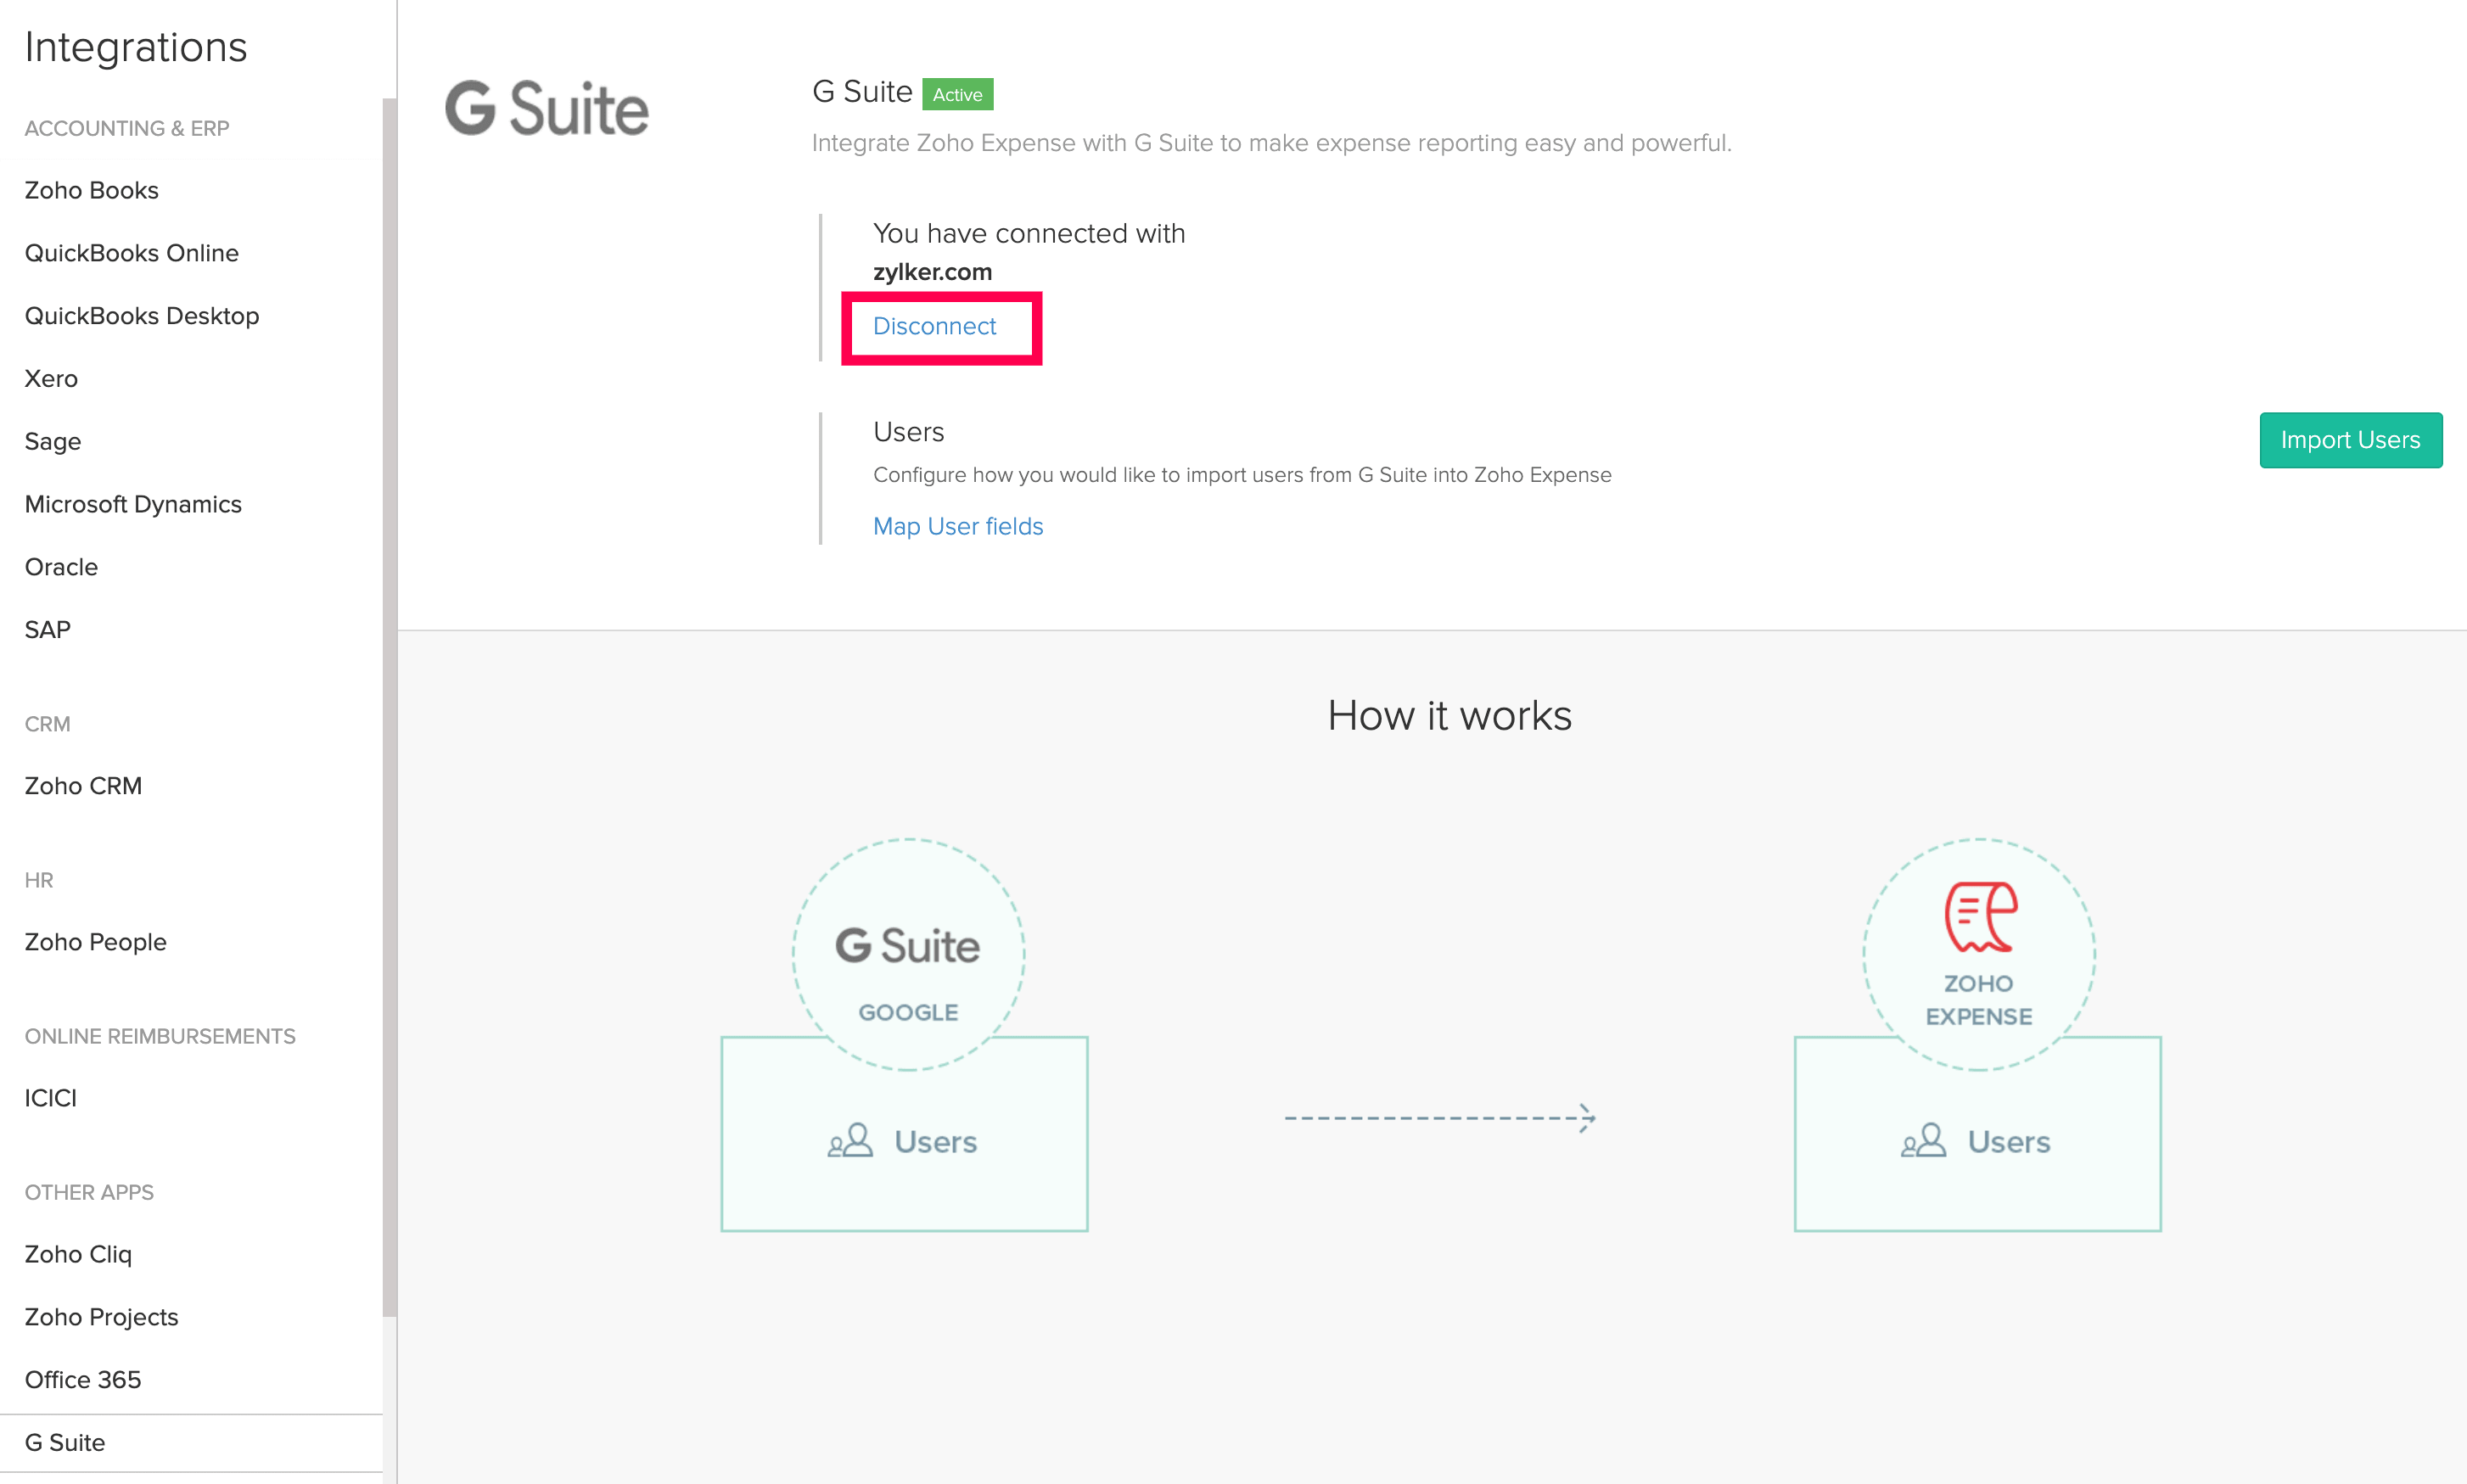Open Map User fields link
The width and height of the screenshot is (2467, 1484).
tap(958, 526)
